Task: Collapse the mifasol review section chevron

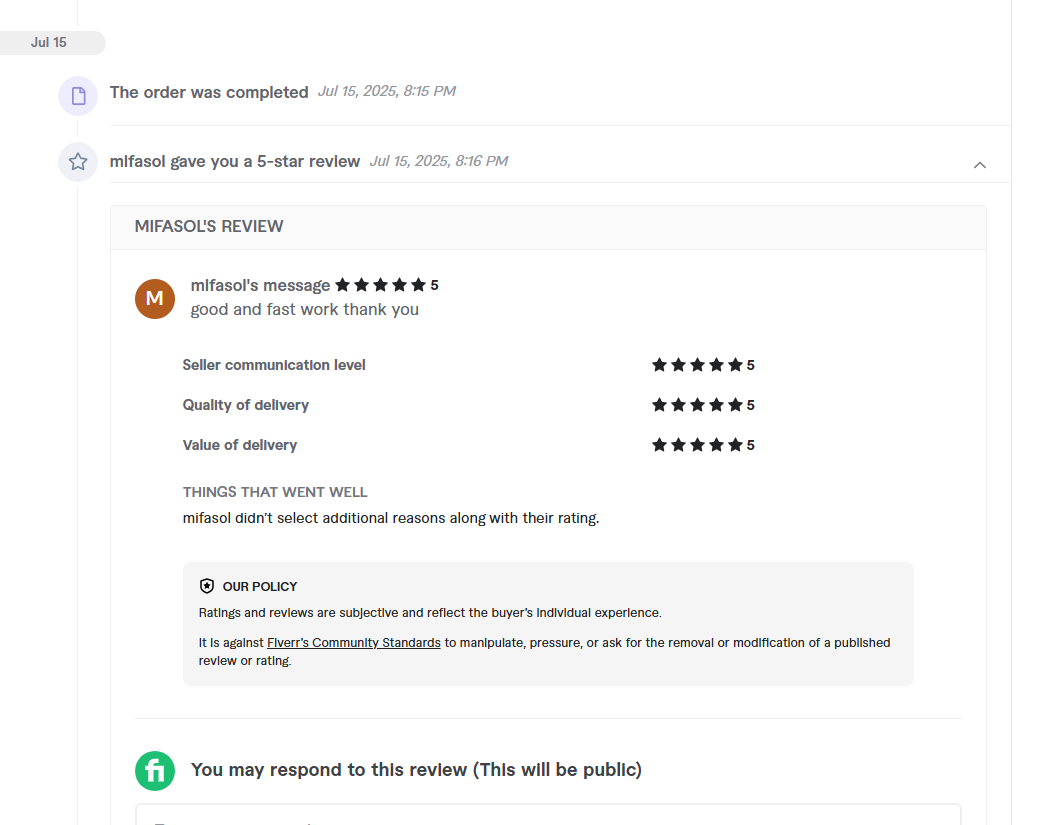Action: [980, 165]
